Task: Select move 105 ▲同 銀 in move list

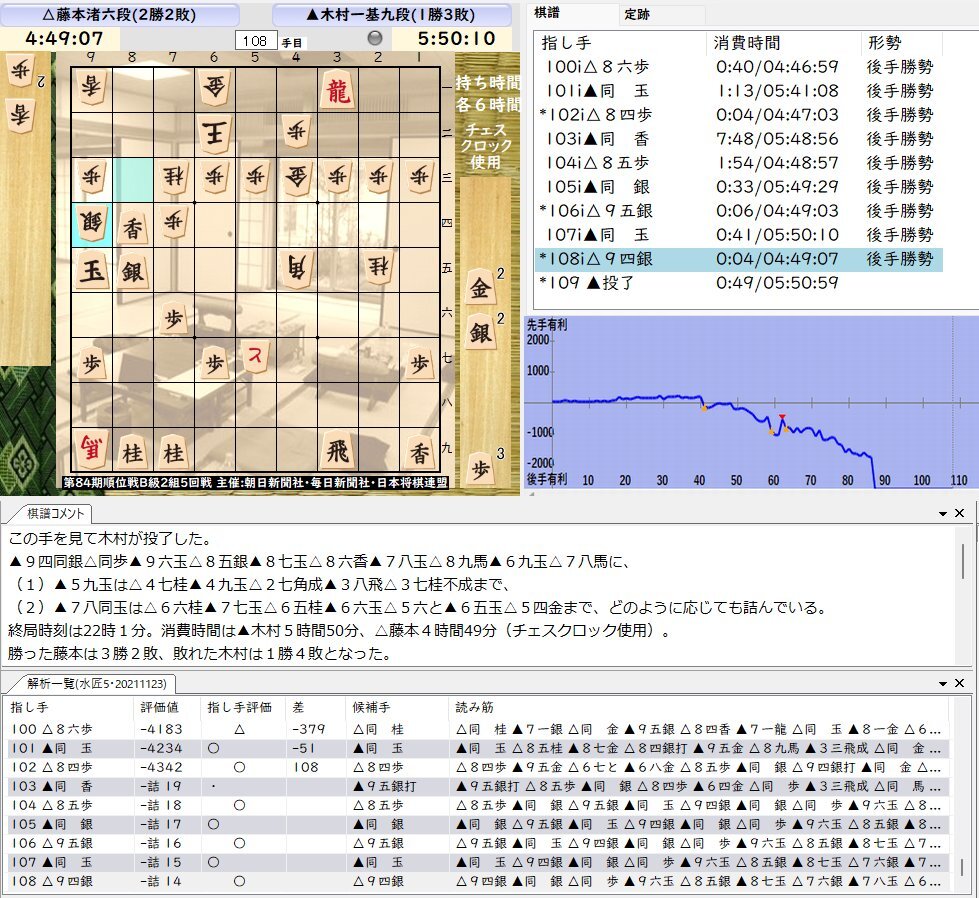Action: pos(739,187)
